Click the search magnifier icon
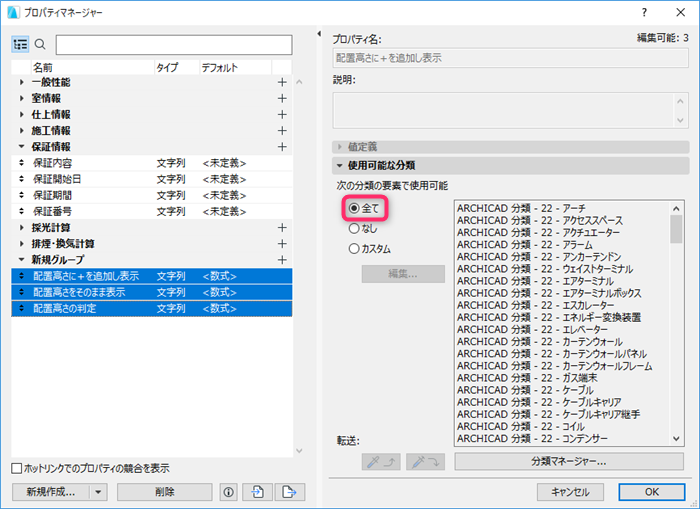 point(40,44)
